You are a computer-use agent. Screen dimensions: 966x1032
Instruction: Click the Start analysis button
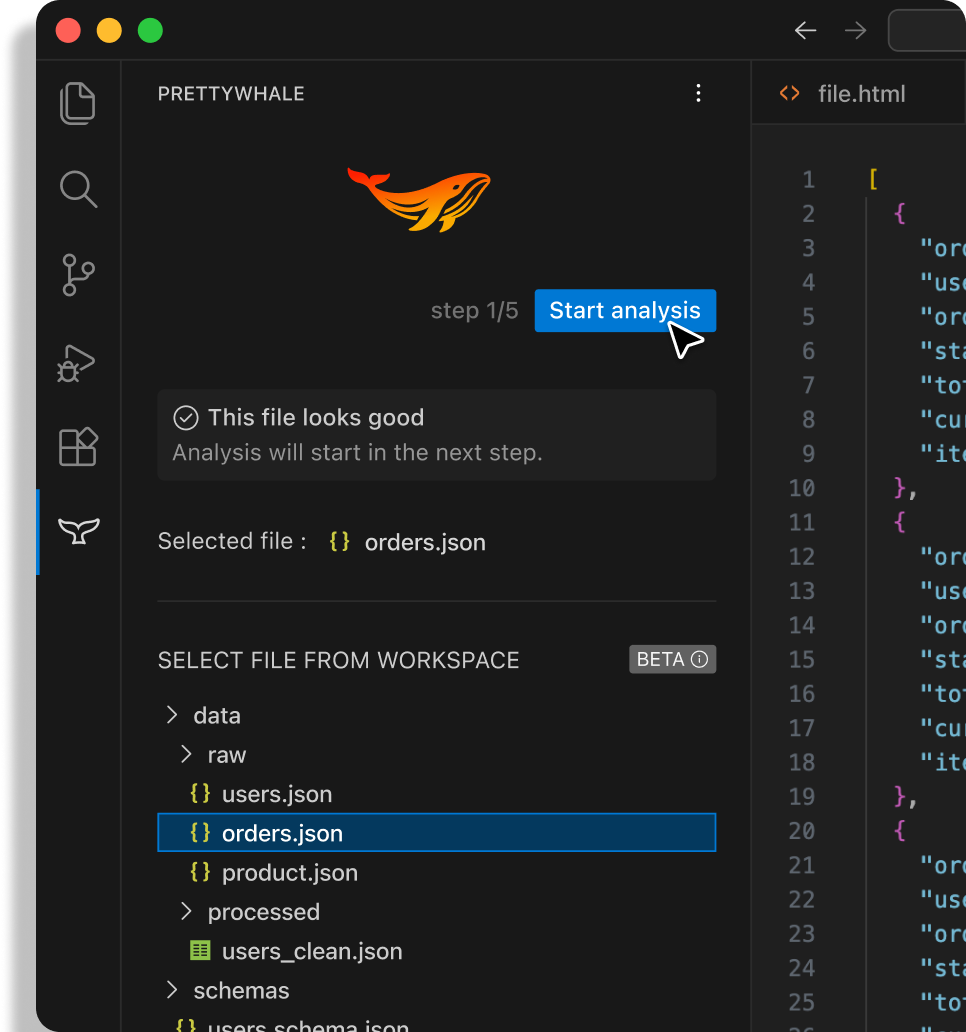click(x=624, y=311)
